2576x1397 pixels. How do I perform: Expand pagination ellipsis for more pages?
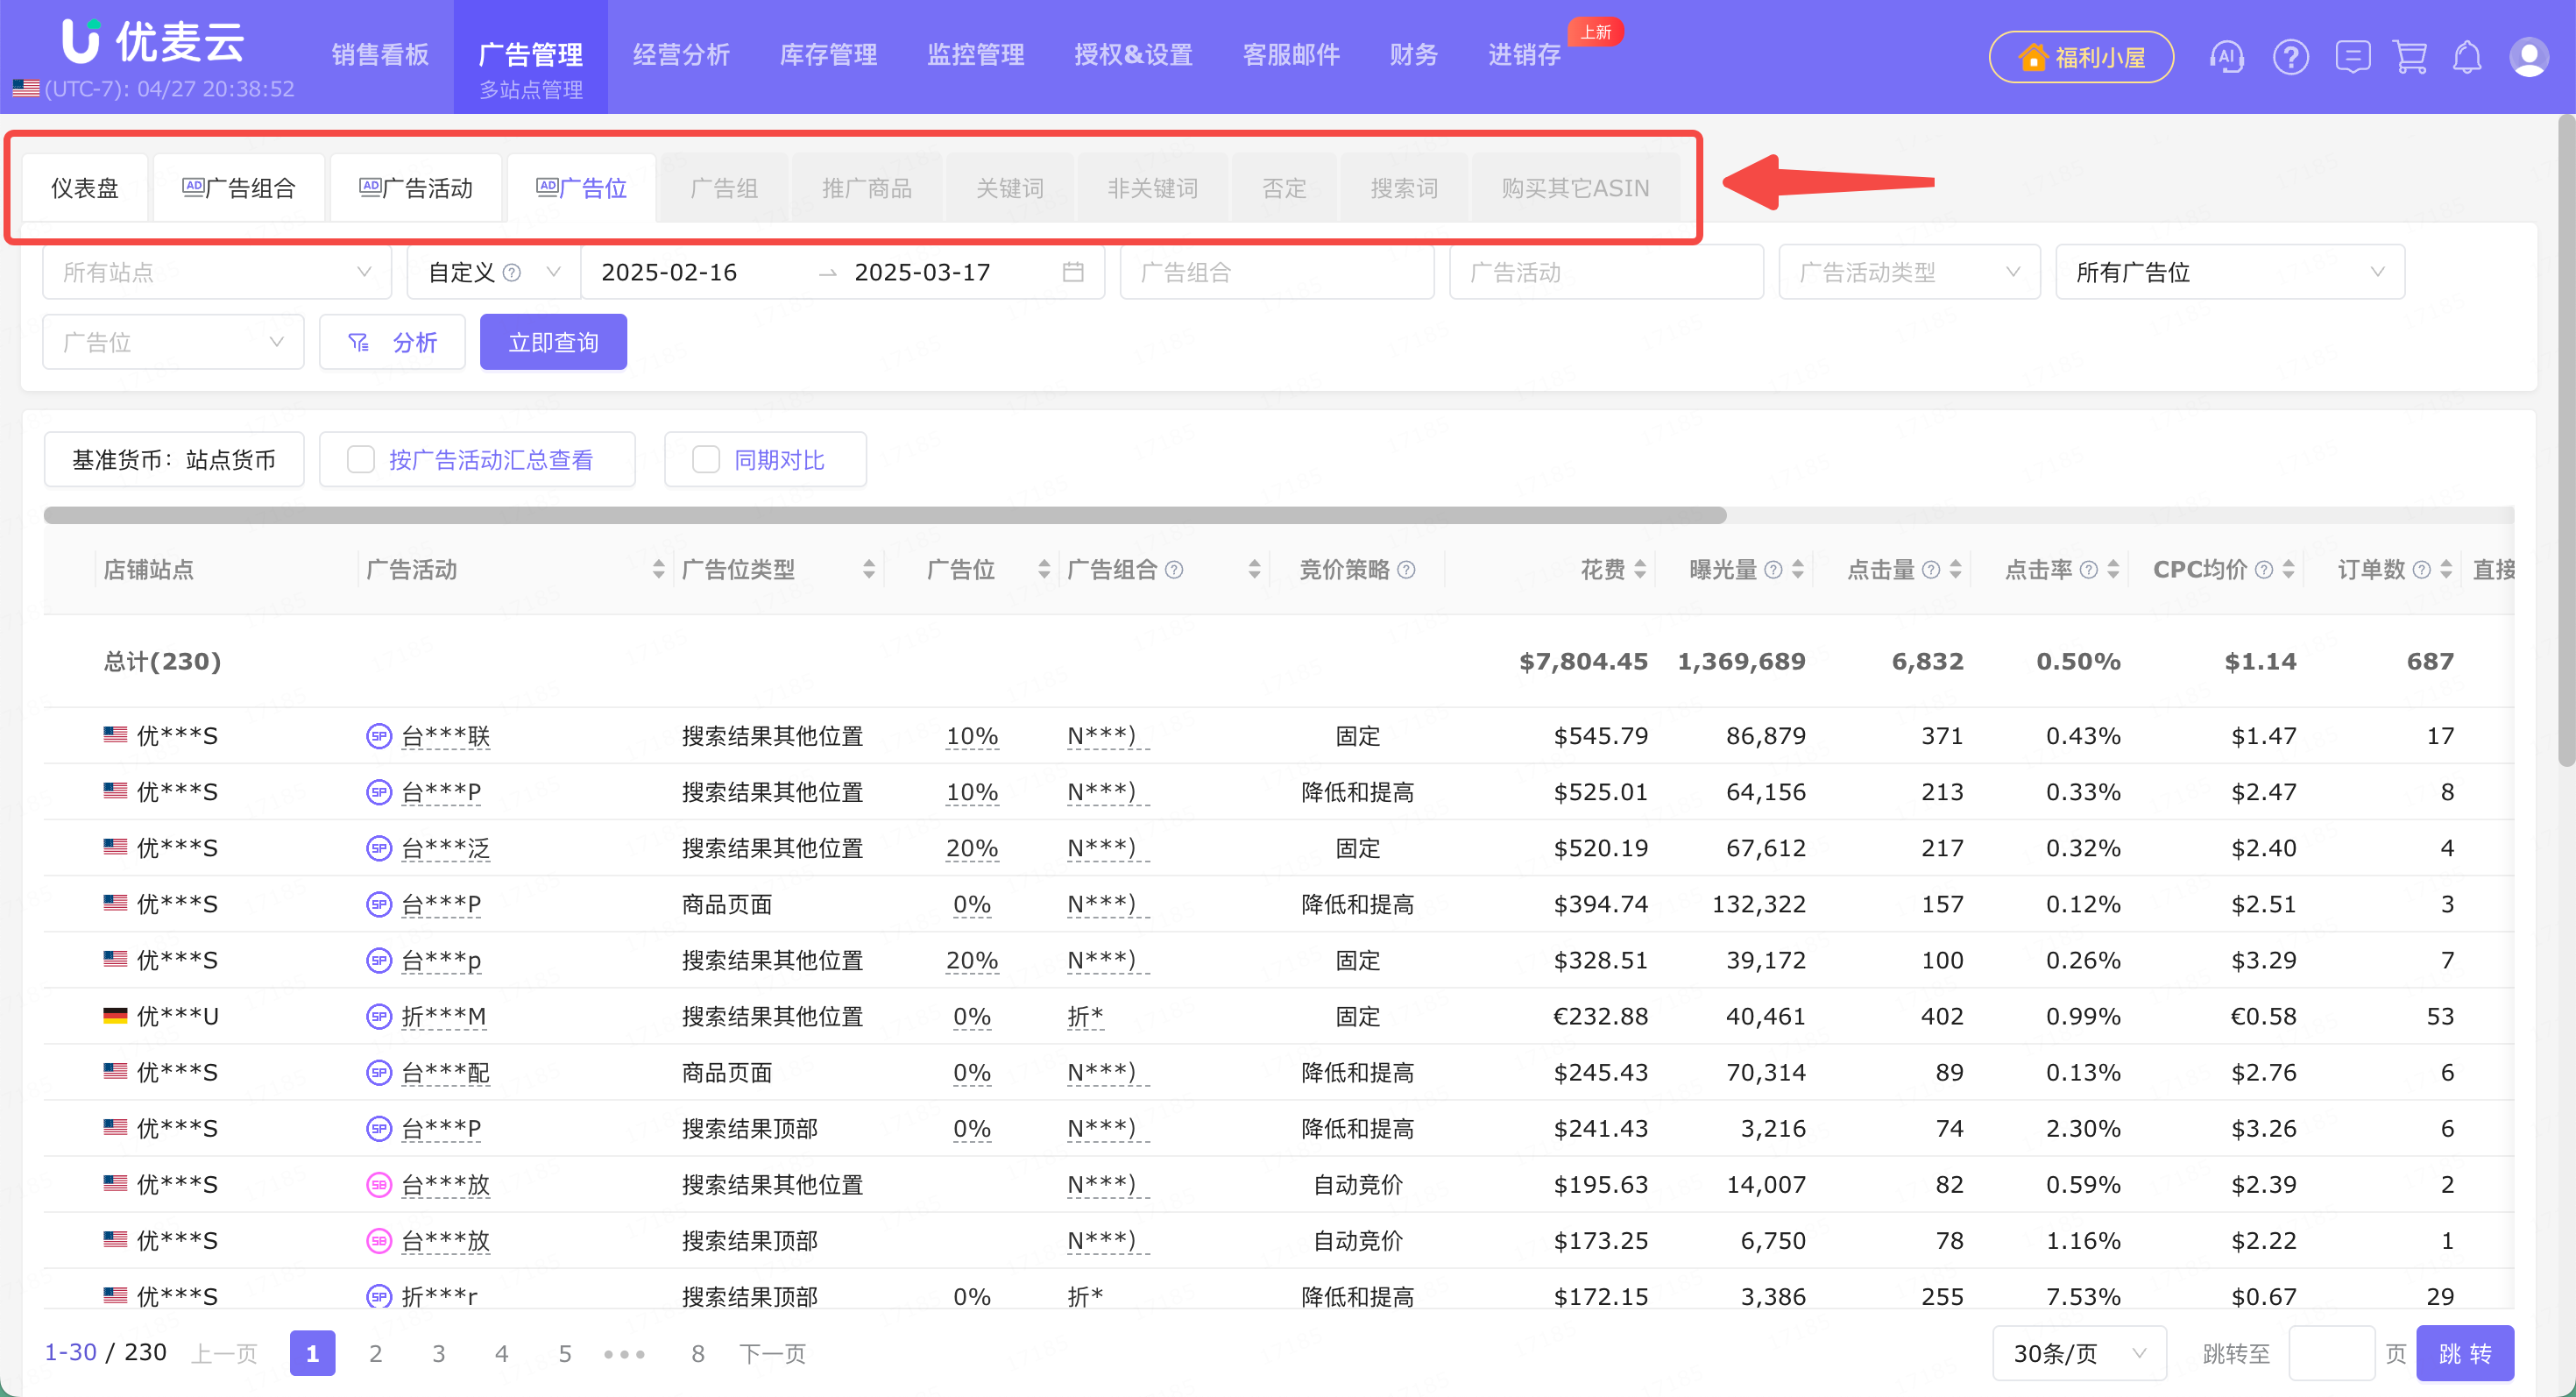pos(624,1353)
